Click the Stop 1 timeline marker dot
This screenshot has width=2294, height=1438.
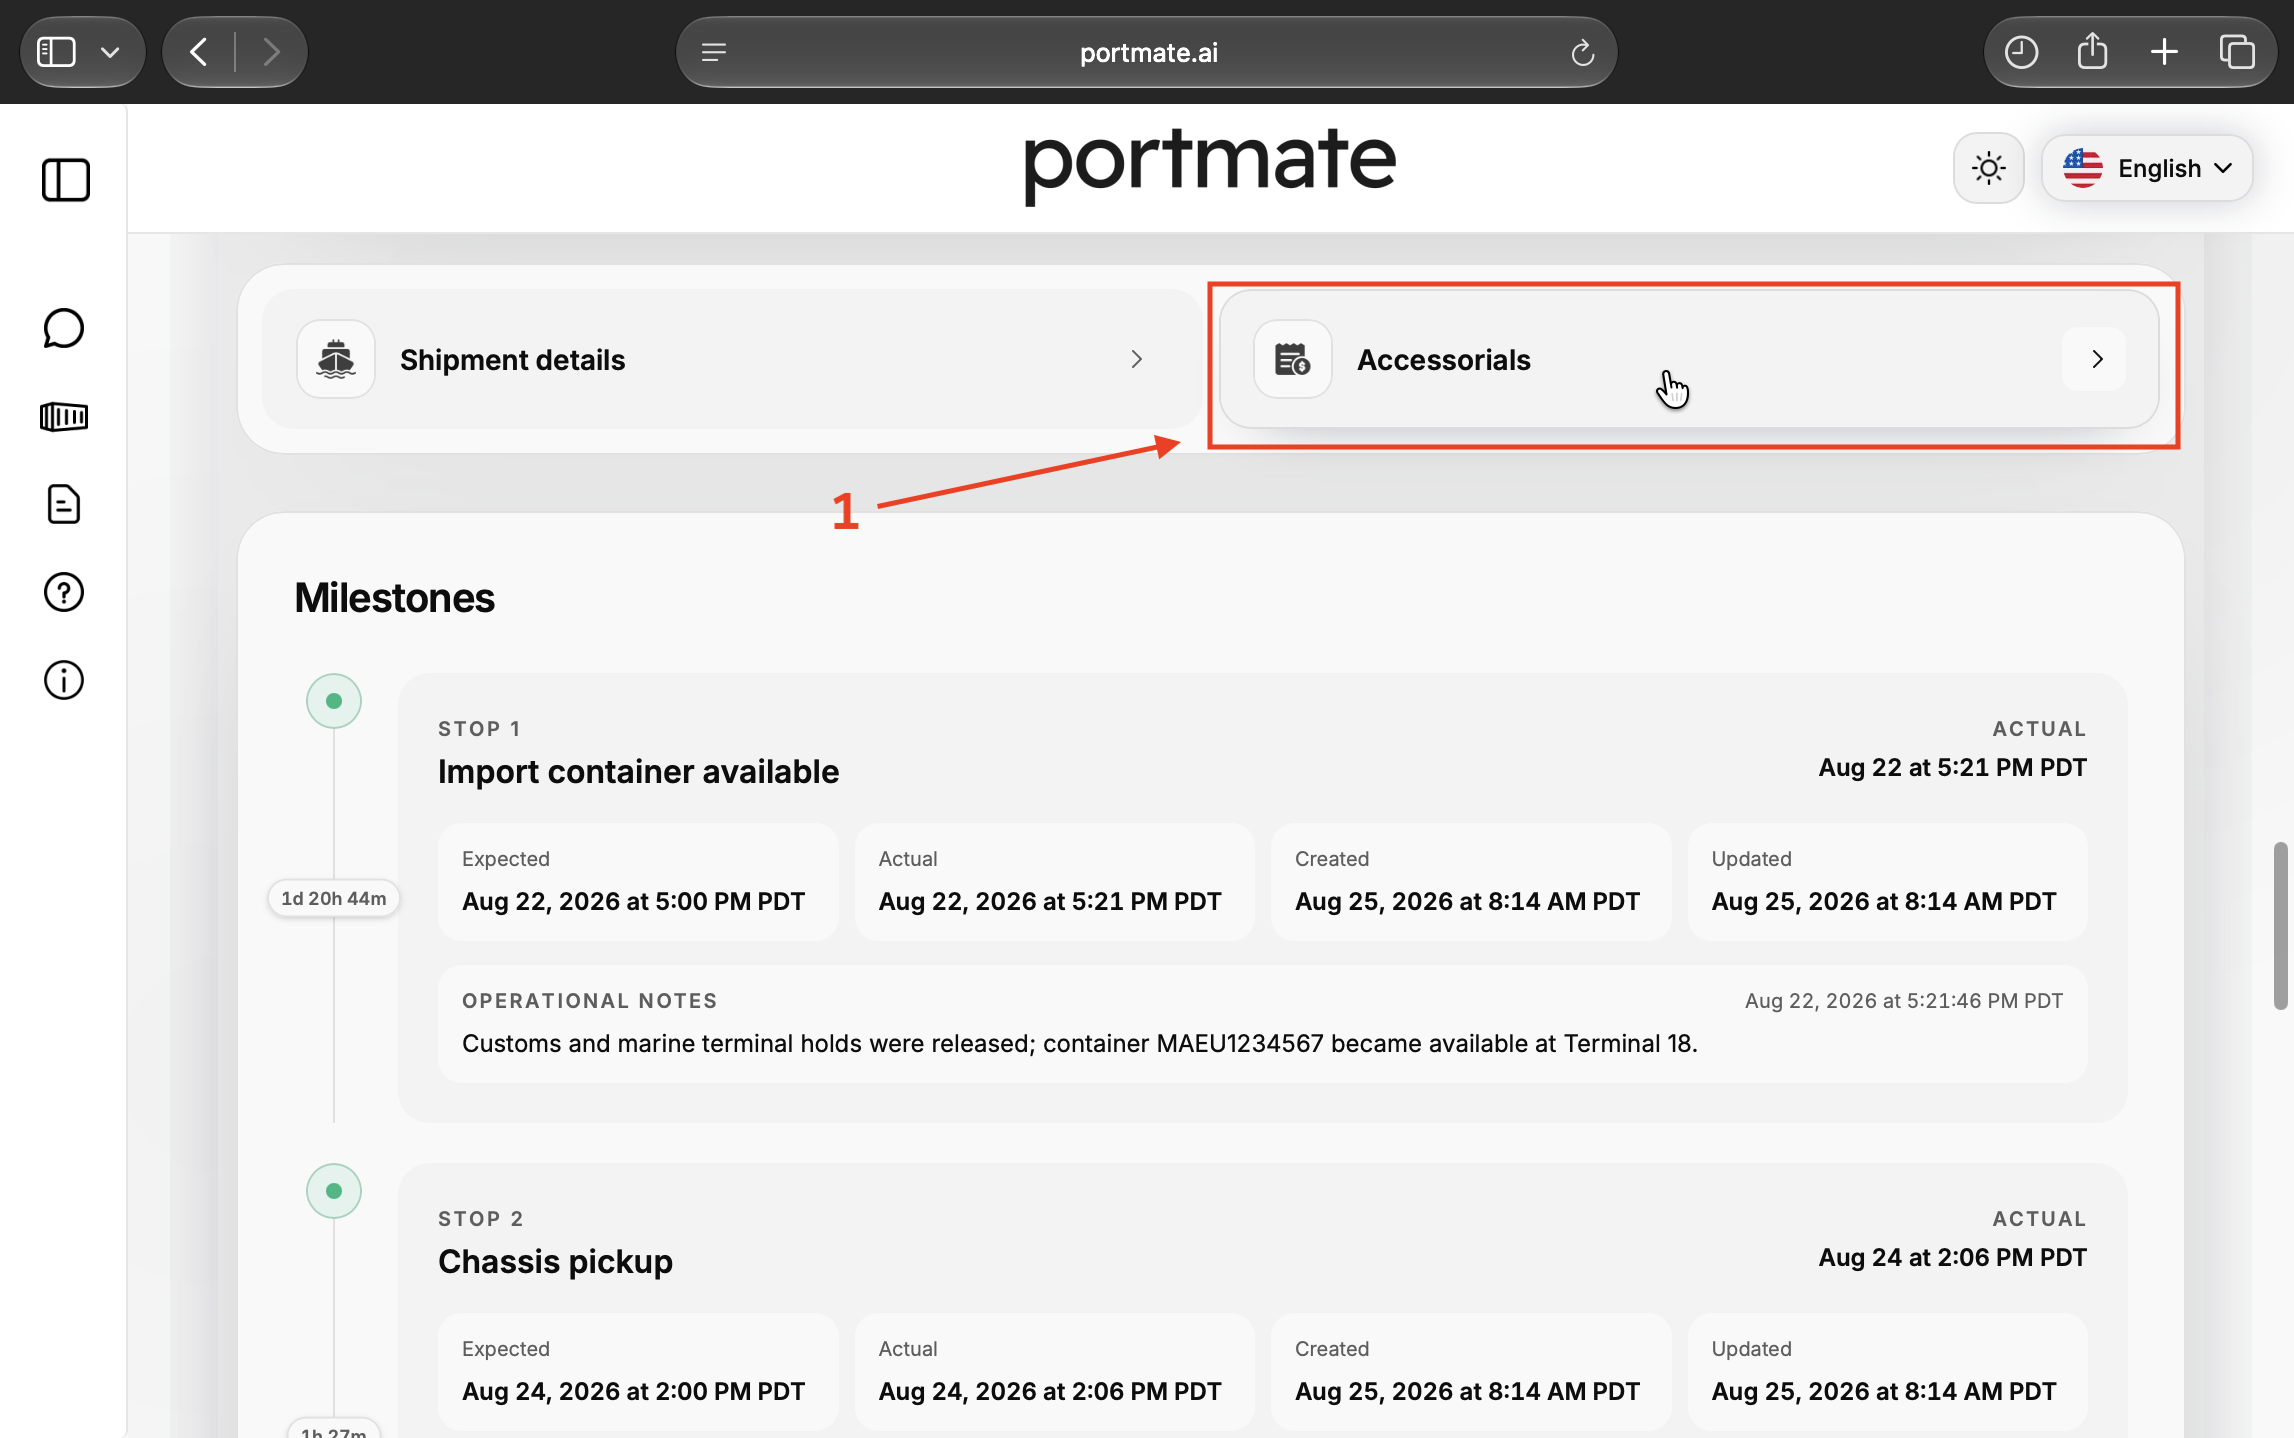[334, 701]
